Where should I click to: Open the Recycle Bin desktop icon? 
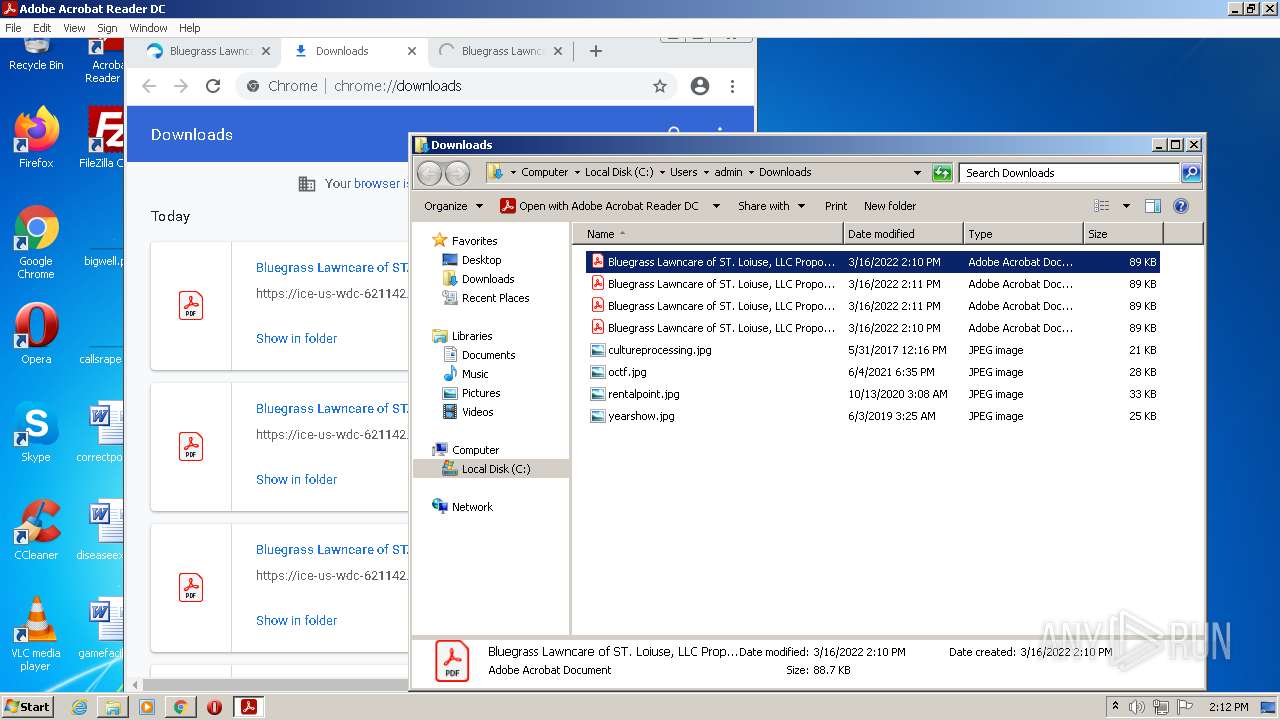(36, 52)
